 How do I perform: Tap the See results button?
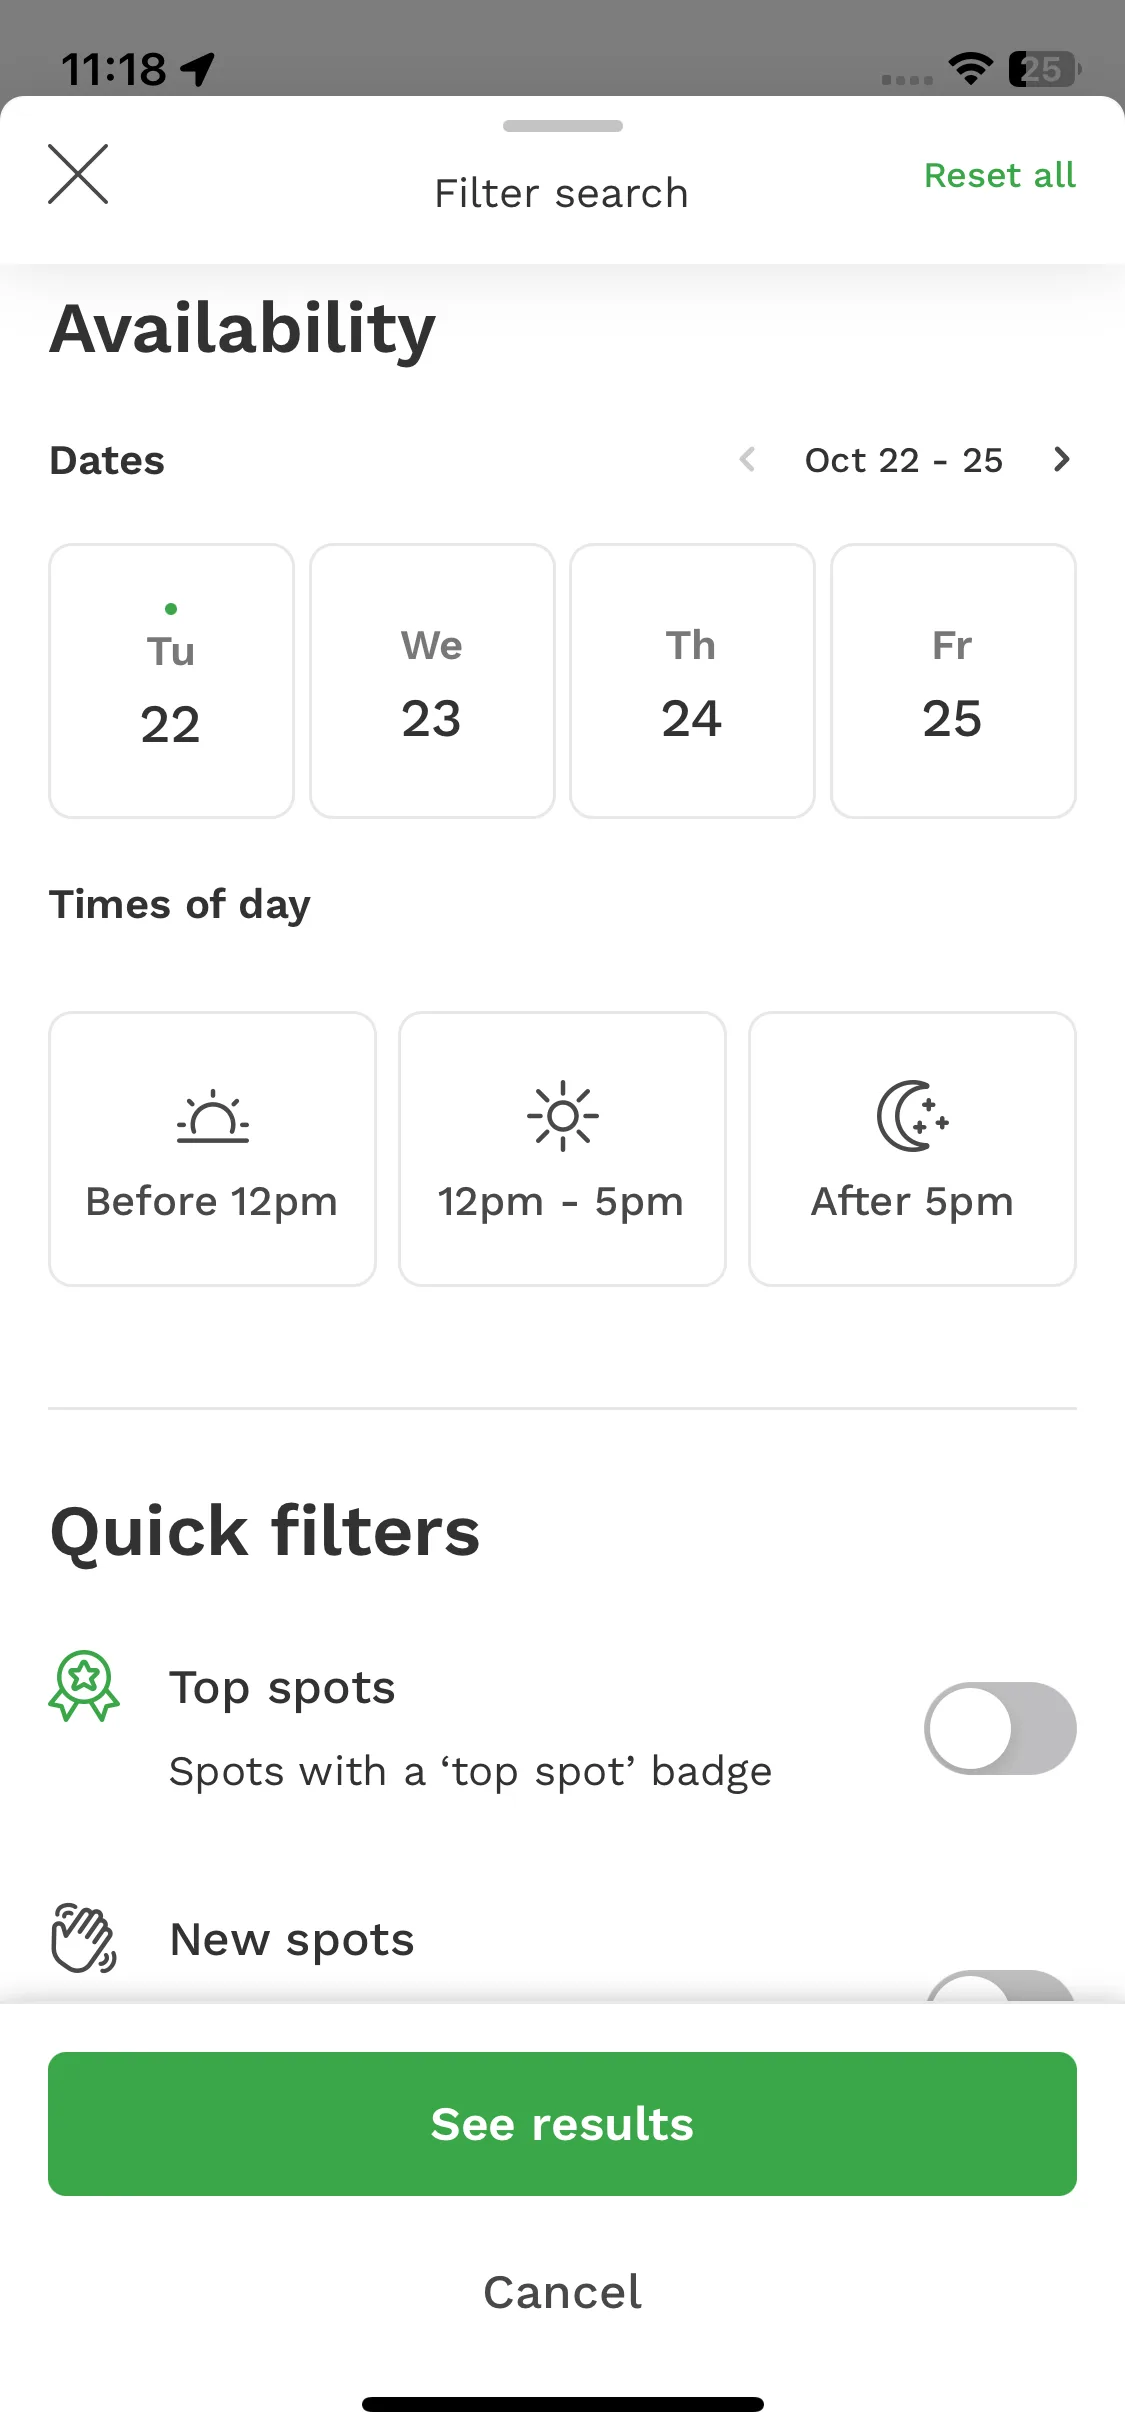click(x=562, y=2124)
